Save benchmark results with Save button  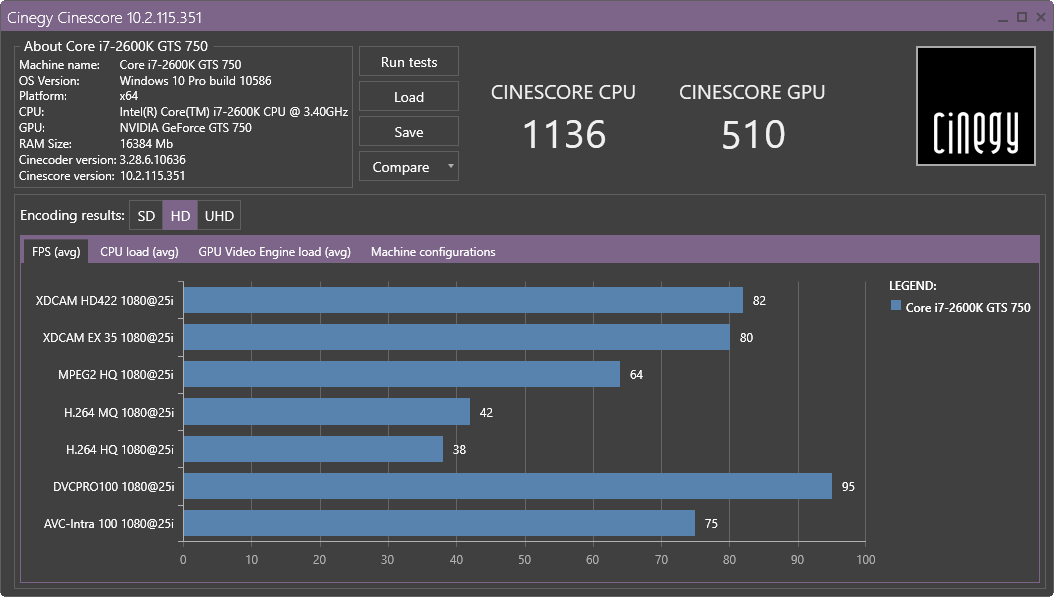(409, 131)
